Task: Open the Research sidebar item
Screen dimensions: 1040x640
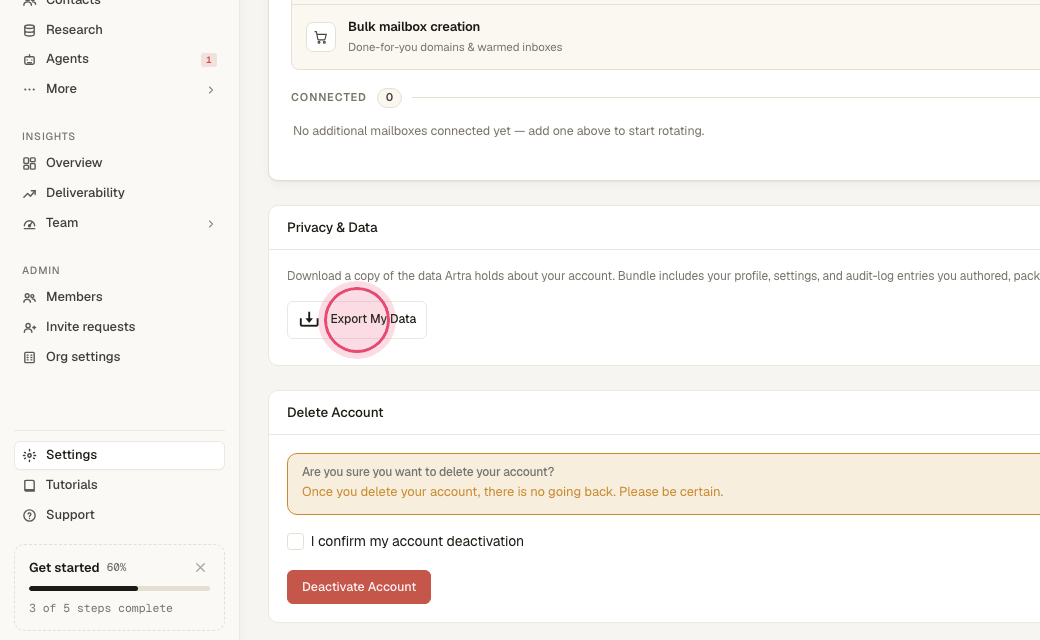Action: [x=119, y=30]
